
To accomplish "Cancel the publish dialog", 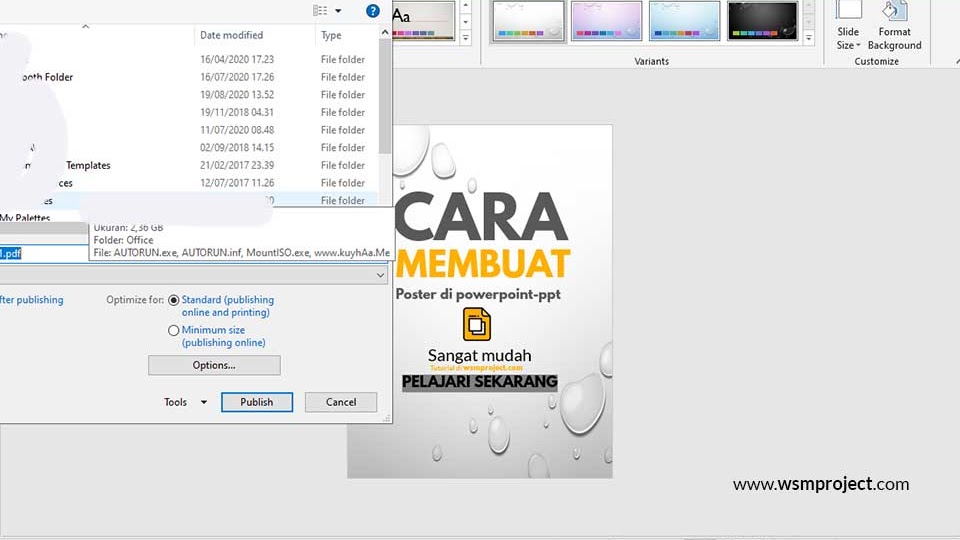I will click(341, 402).
